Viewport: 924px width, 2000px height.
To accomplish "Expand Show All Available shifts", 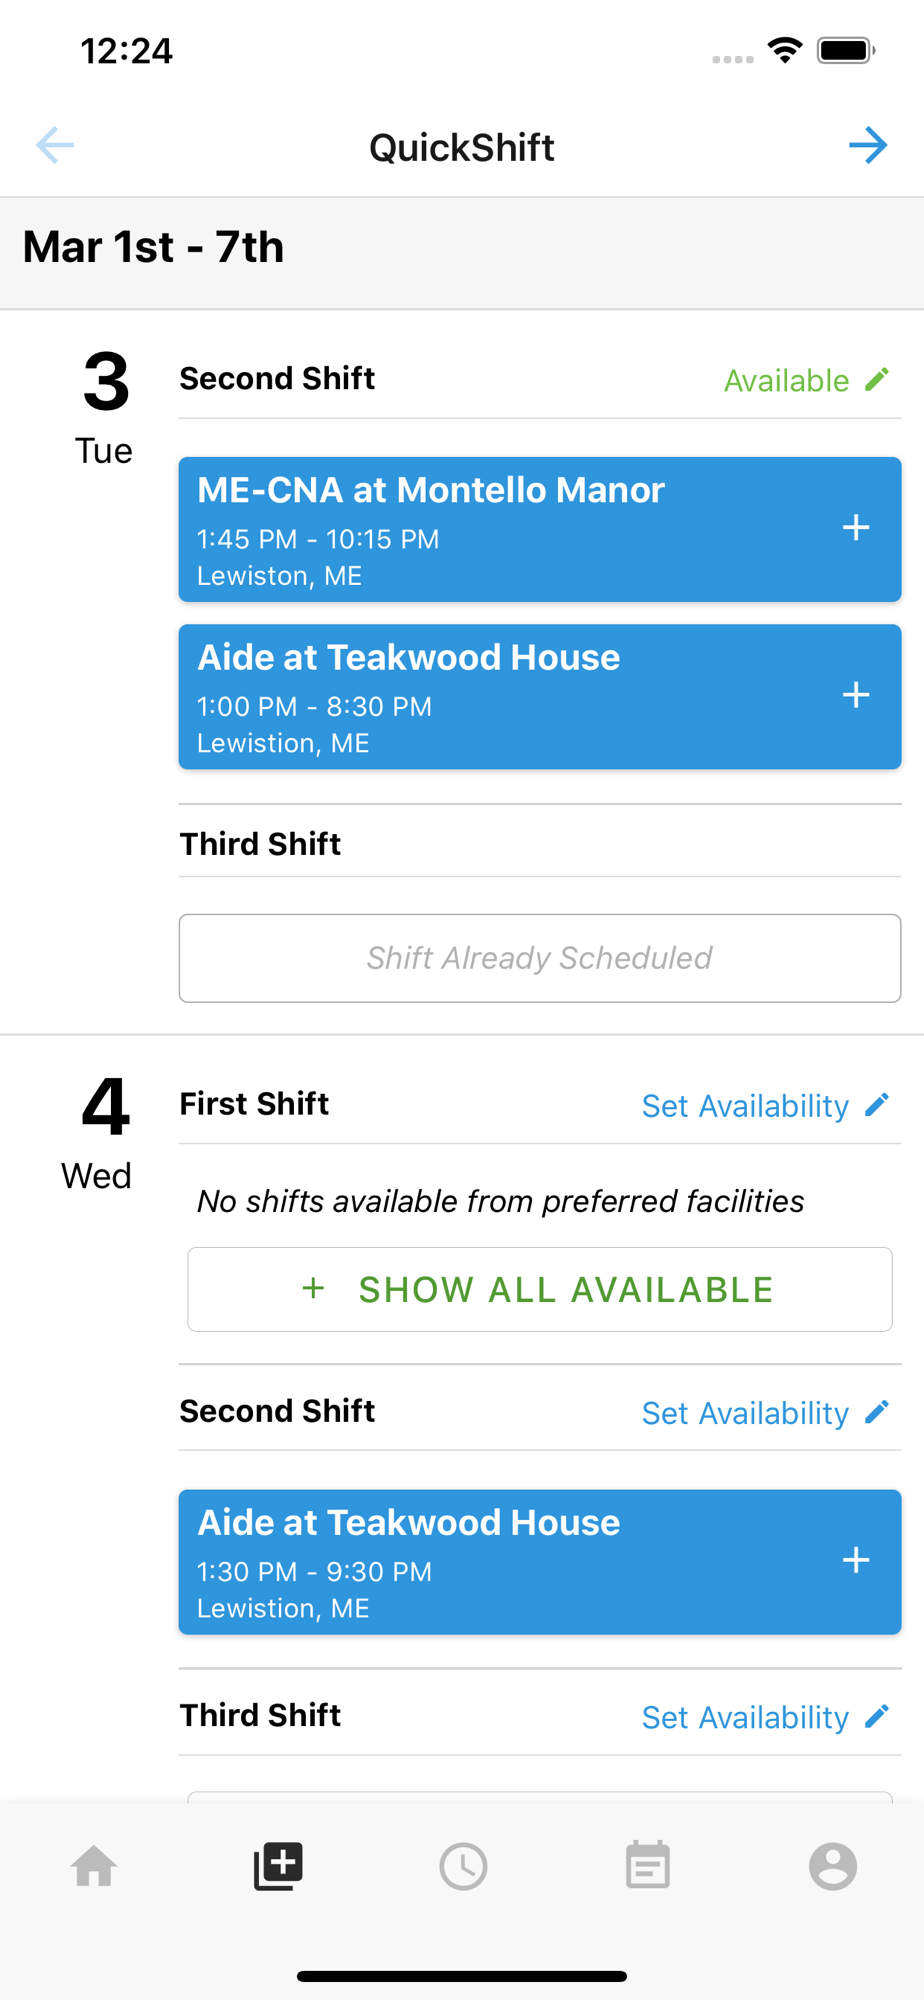I will tap(540, 1289).
